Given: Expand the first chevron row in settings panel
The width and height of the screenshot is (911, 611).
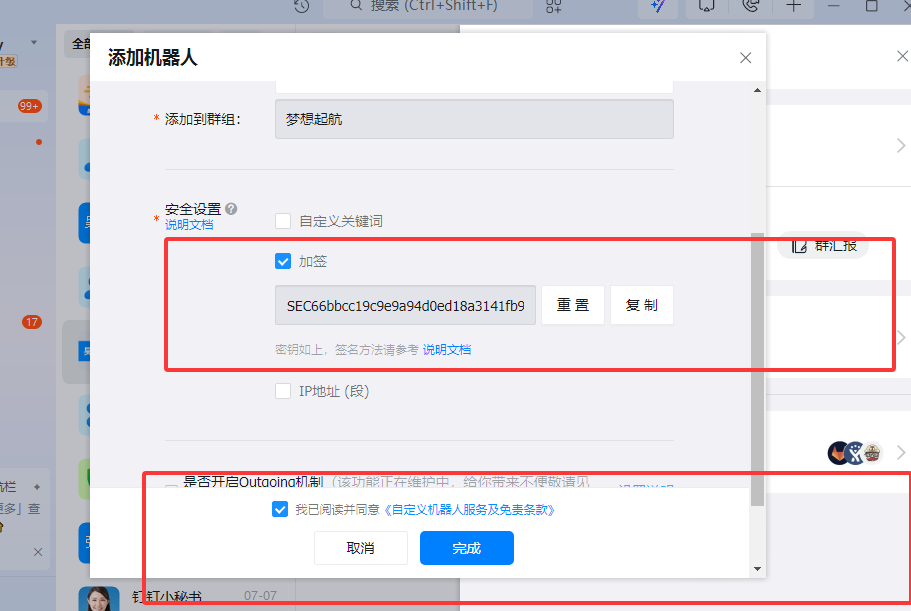Looking at the screenshot, I should (x=901, y=145).
